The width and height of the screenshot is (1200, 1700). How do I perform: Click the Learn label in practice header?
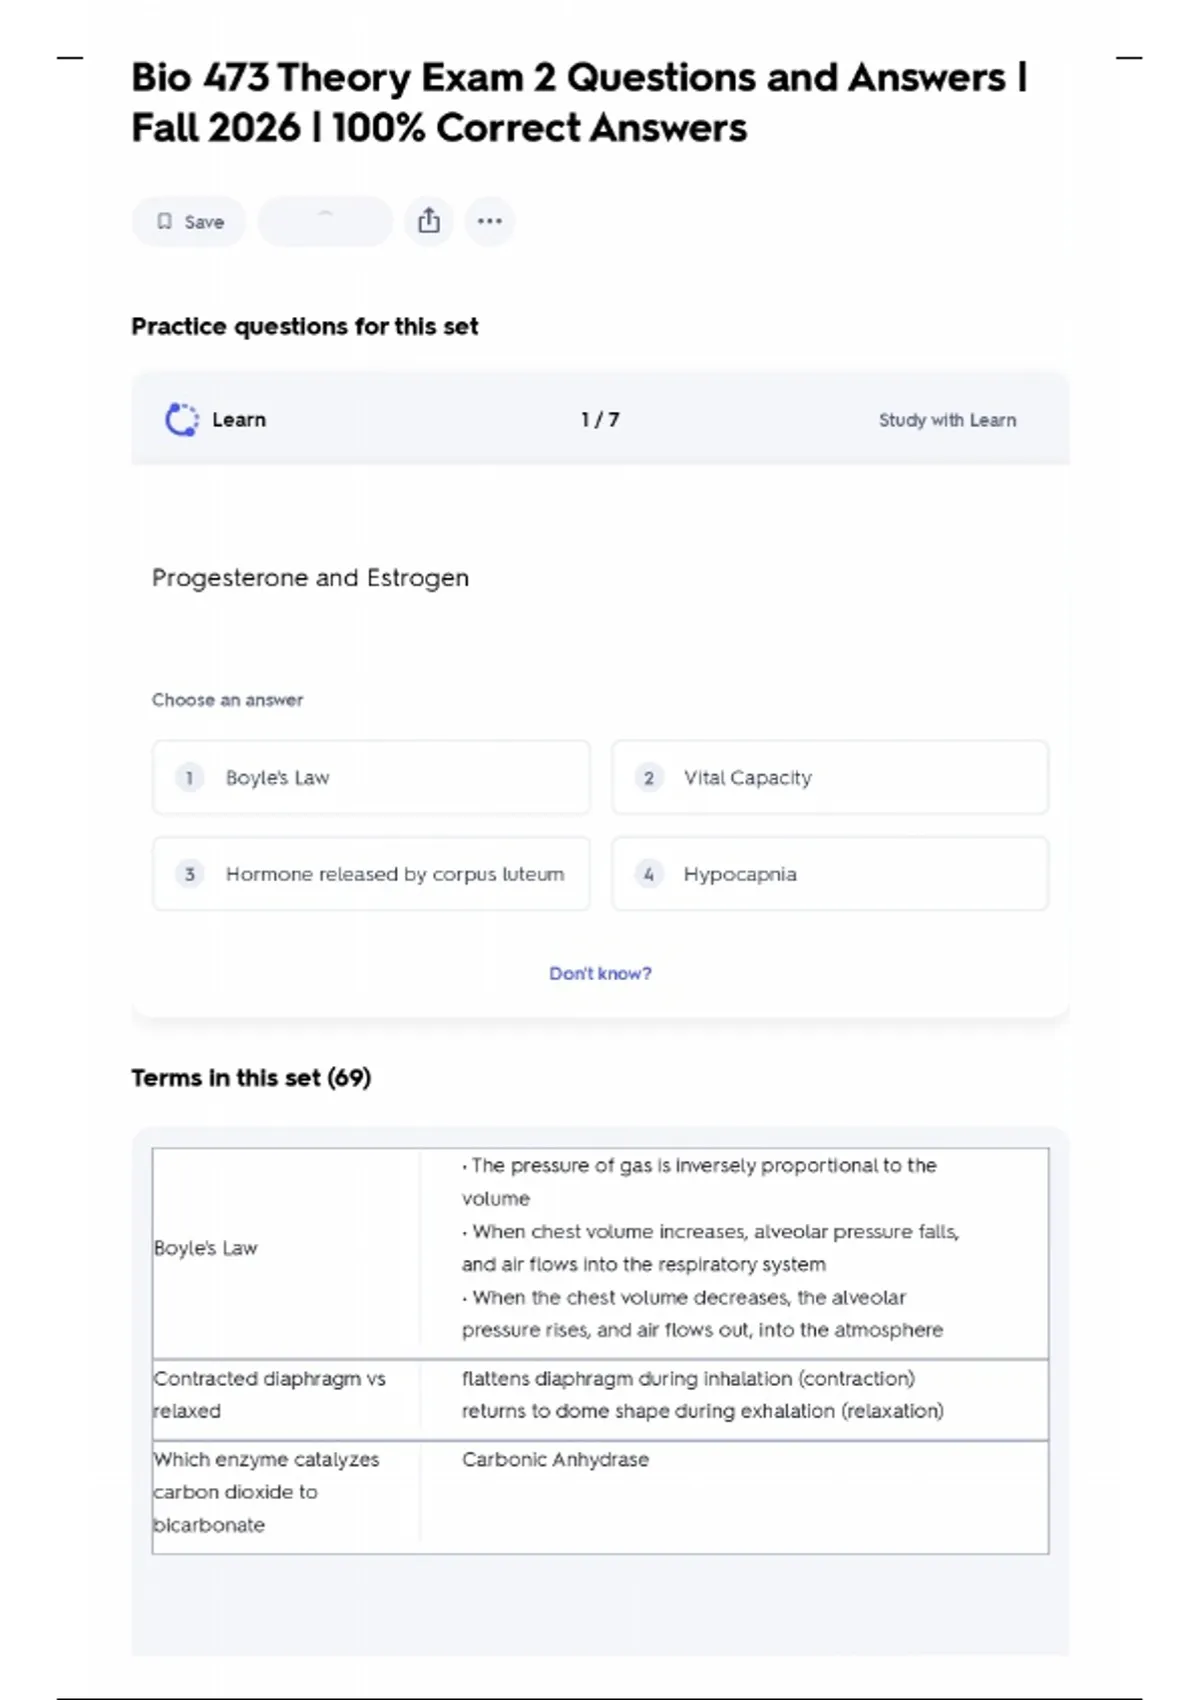point(239,420)
